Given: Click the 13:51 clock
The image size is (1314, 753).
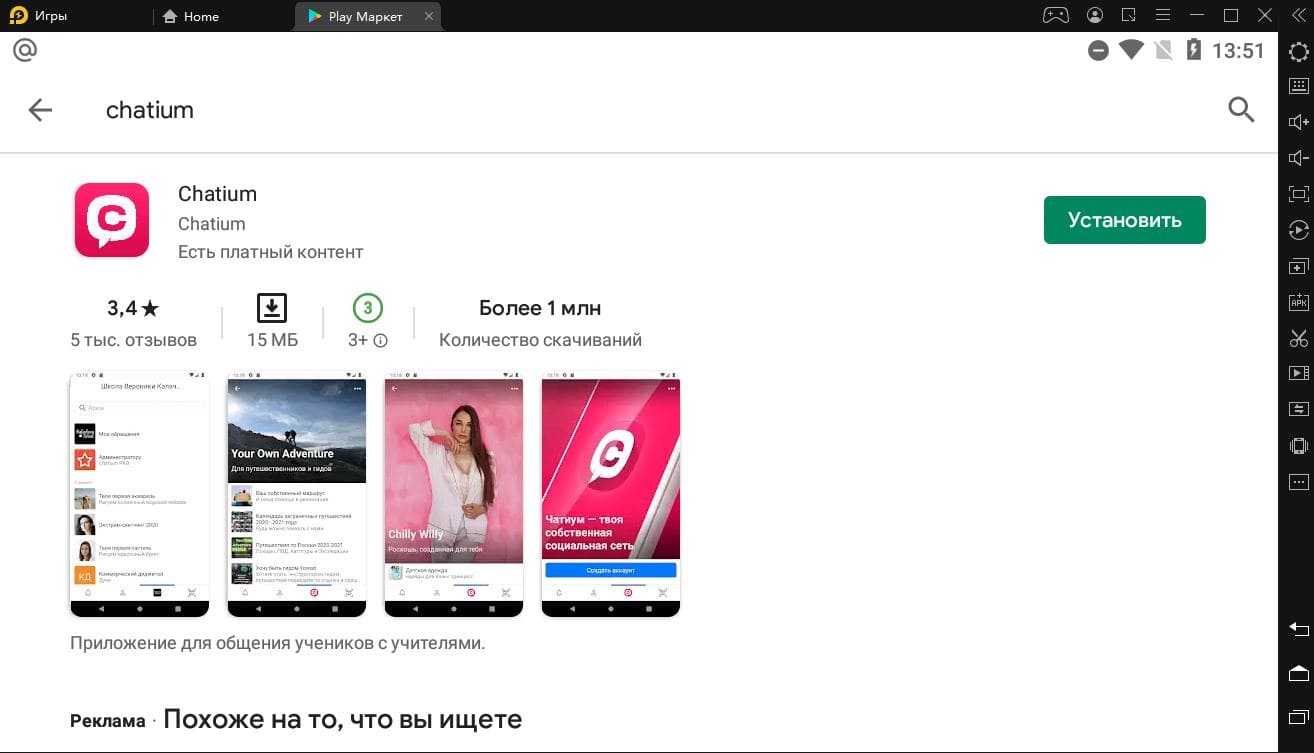Looking at the screenshot, I should (x=1238, y=50).
